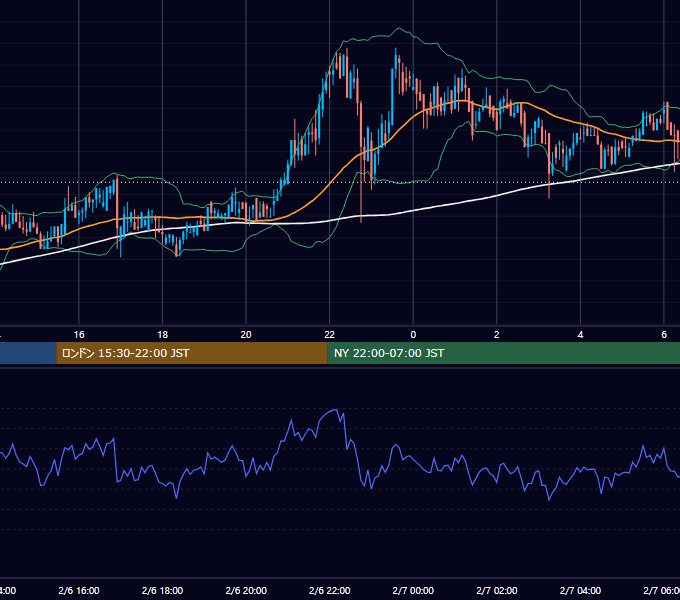Click the London 15:30-22:00 JST session bar
Image resolution: width=680 pixels, height=600 pixels.
click(x=192, y=353)
